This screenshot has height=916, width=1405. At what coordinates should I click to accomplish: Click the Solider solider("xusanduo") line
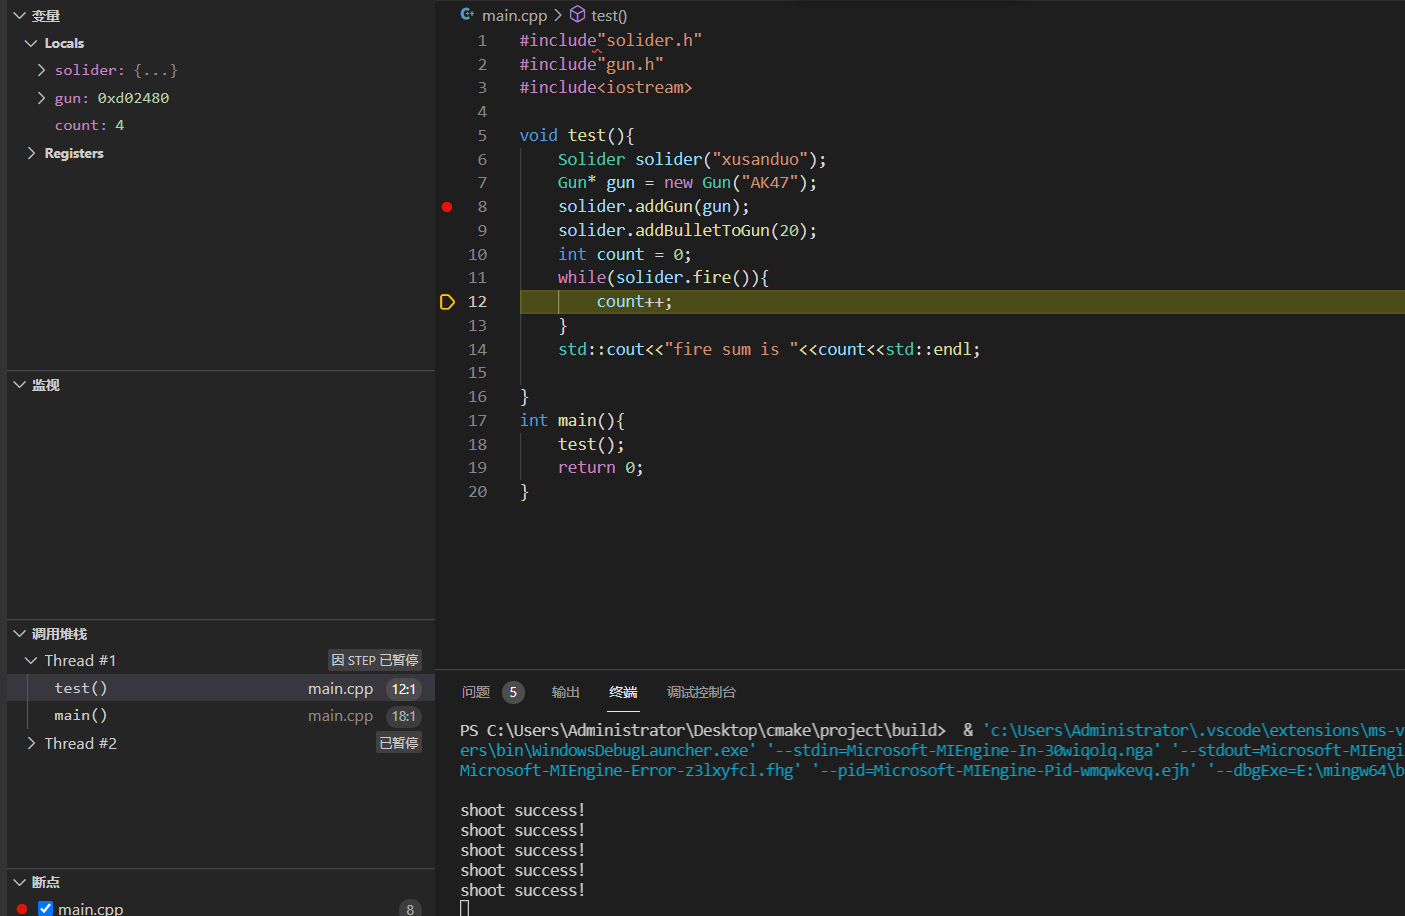pos(692,160)
